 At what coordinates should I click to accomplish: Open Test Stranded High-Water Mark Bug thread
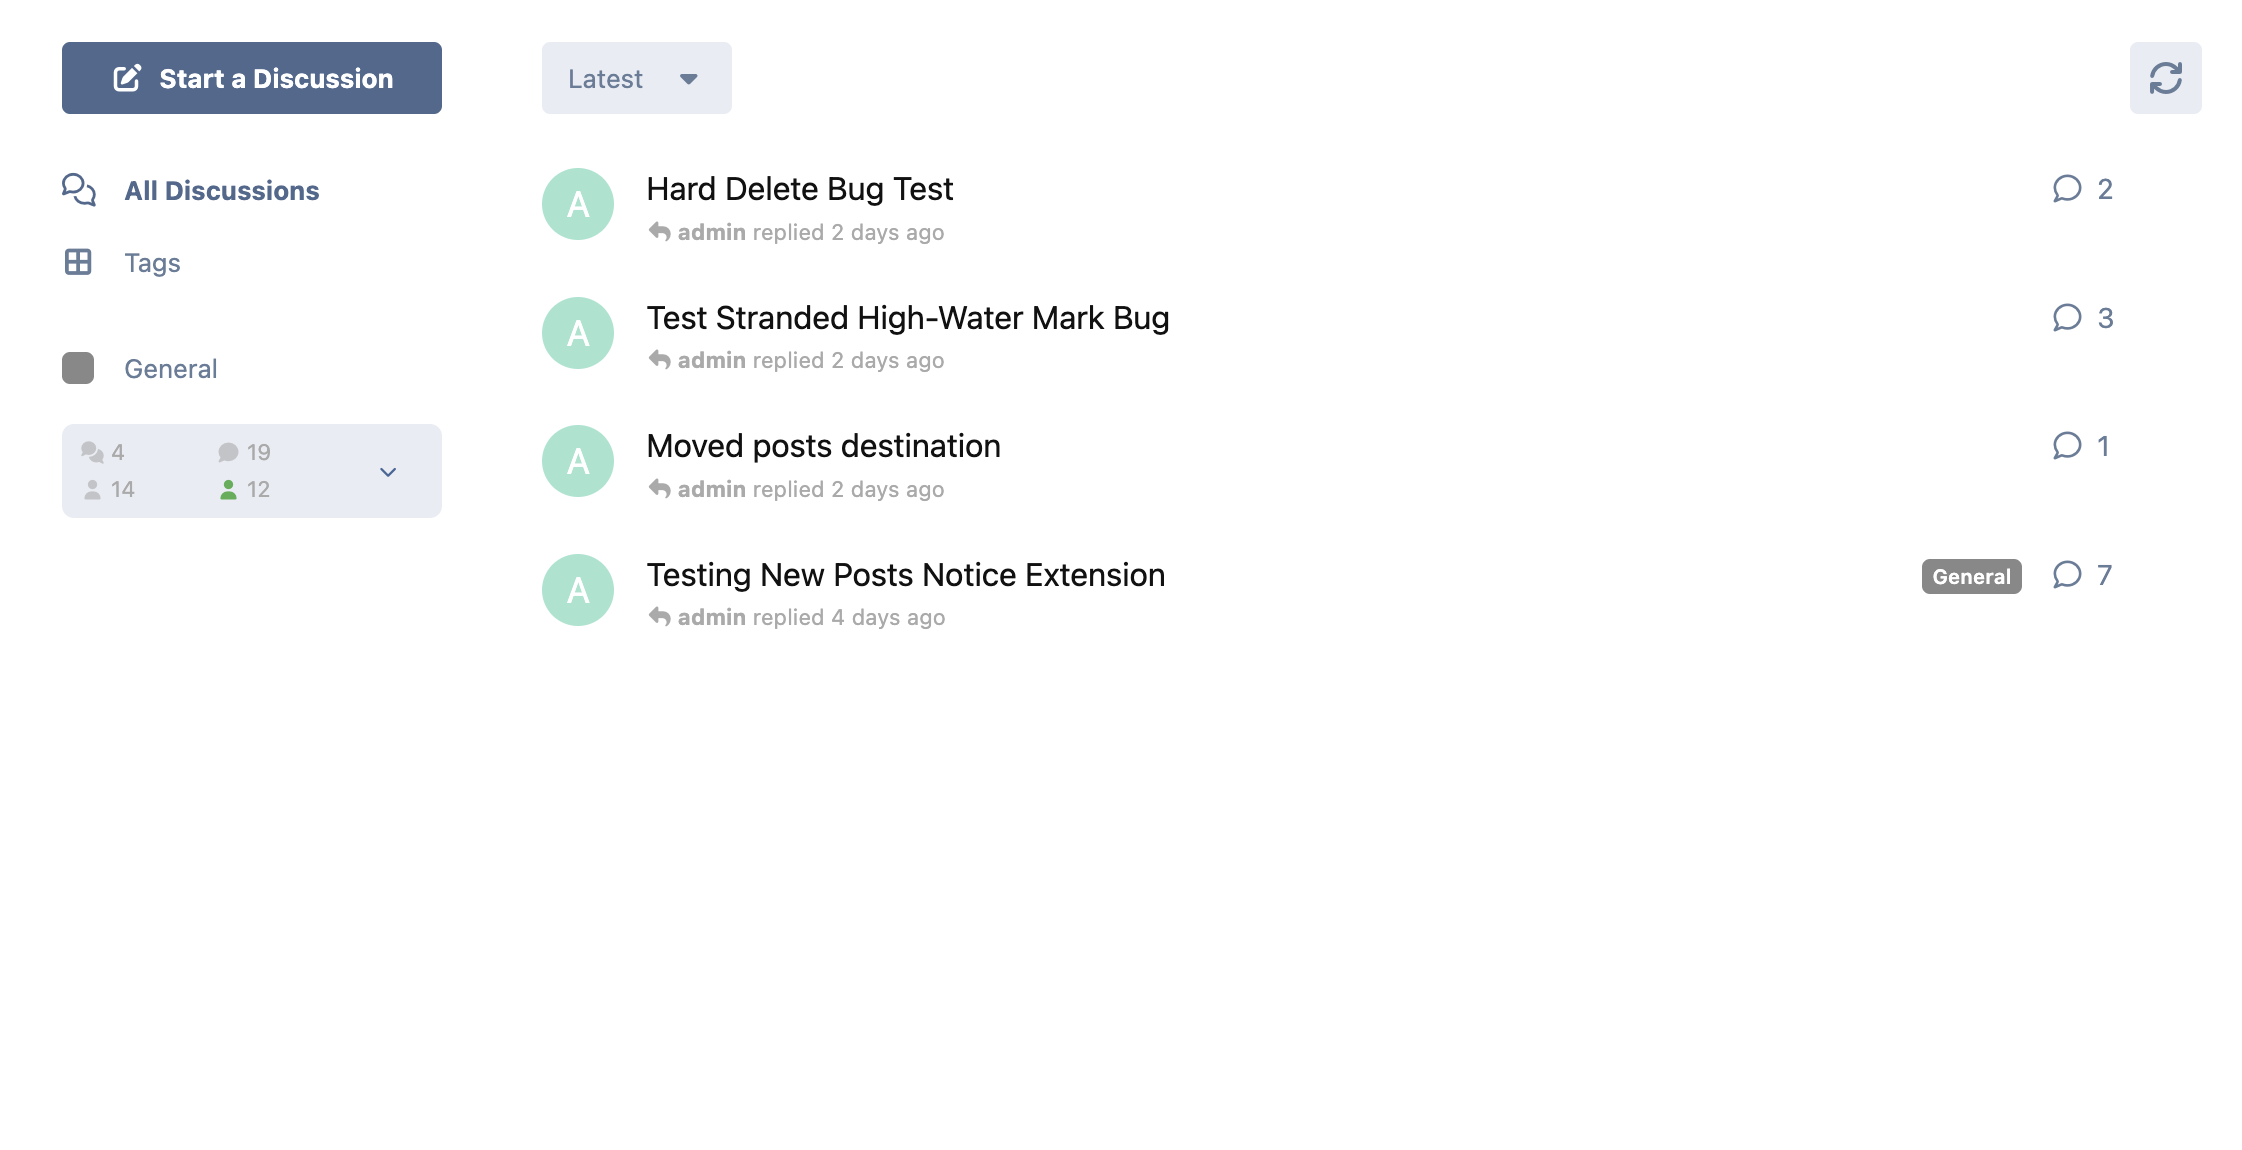tap(907, 318)
